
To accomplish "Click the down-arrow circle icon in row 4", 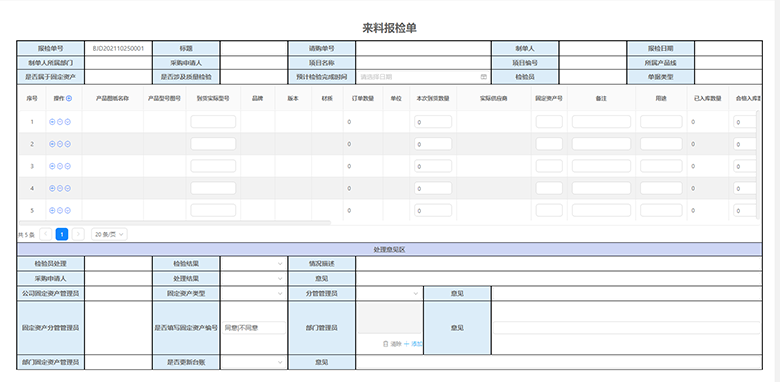I will (68, 188).
